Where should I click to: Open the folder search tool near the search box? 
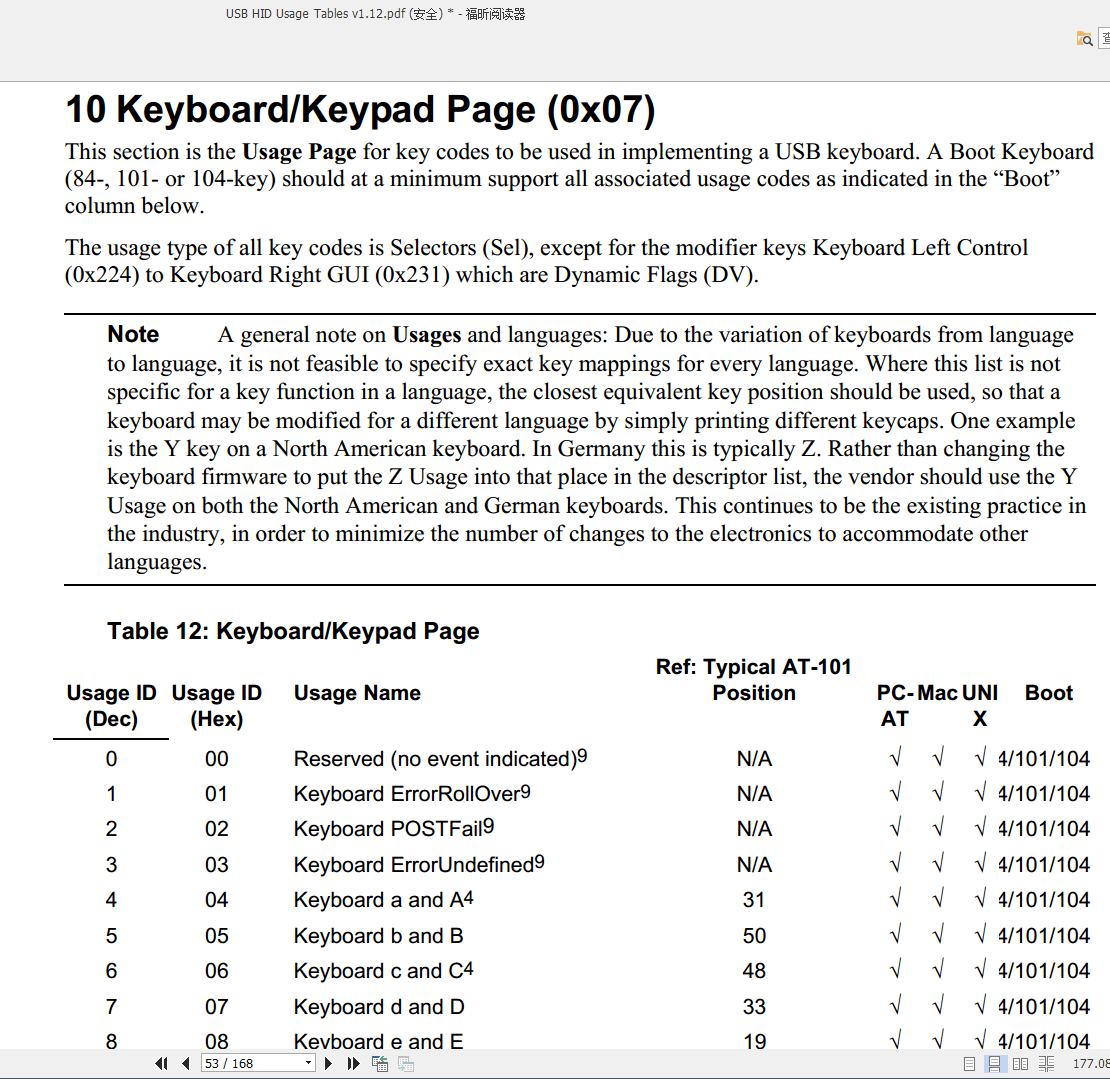[1085, 39]
